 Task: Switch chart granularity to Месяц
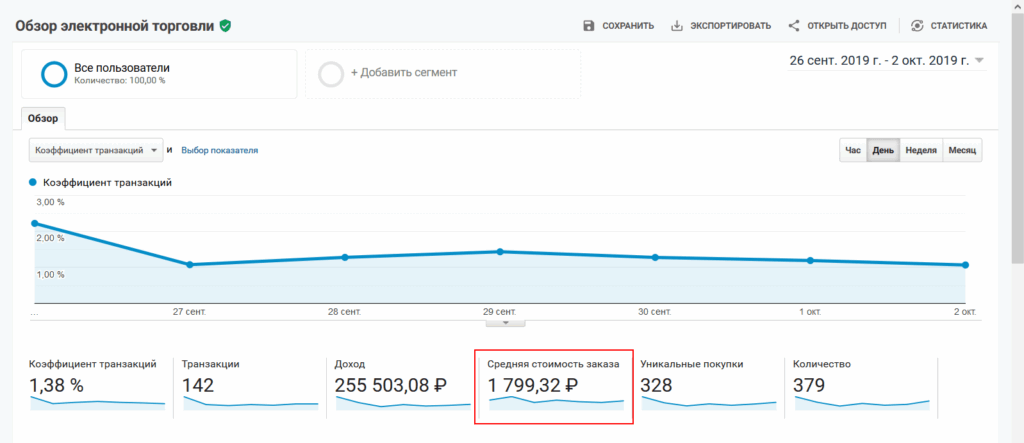coord(963,150)
